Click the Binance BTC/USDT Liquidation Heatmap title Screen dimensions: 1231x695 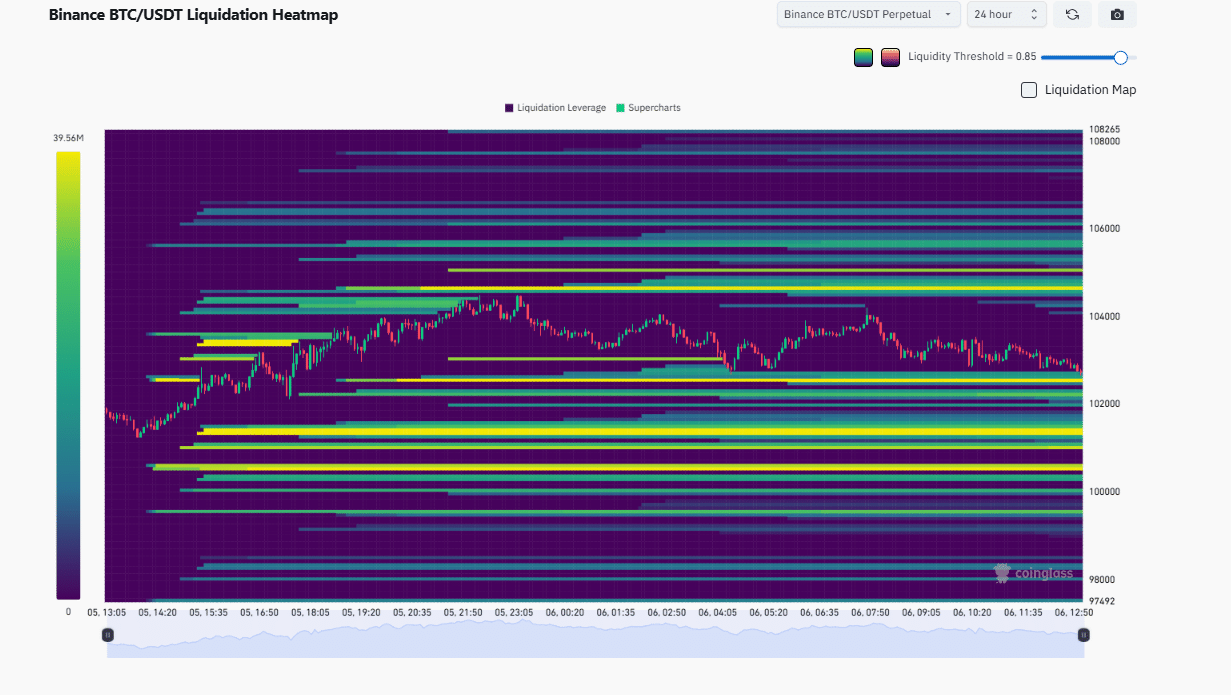pos(193,15)
